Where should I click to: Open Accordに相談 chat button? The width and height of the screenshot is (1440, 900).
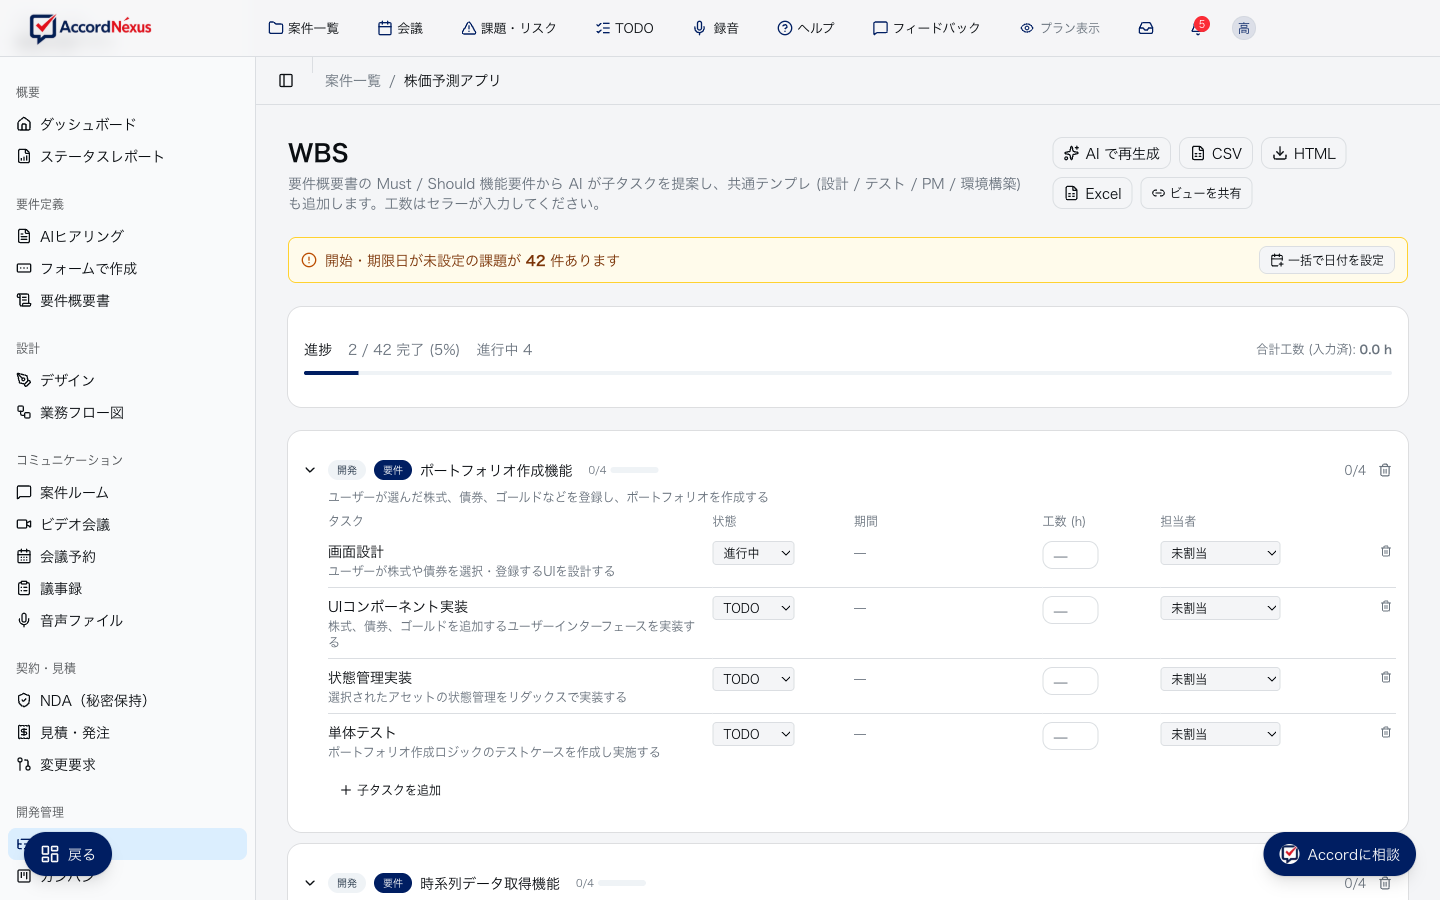click(x=1339, y=854)
